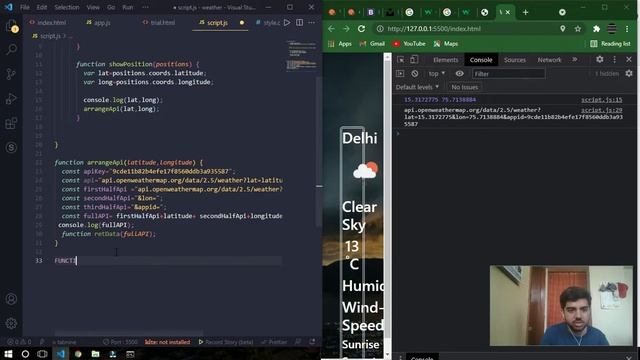The image size is (640, 360).
Task: Open the View menu in VS Code
Action: pyautogui.click(x=93, y=7)
